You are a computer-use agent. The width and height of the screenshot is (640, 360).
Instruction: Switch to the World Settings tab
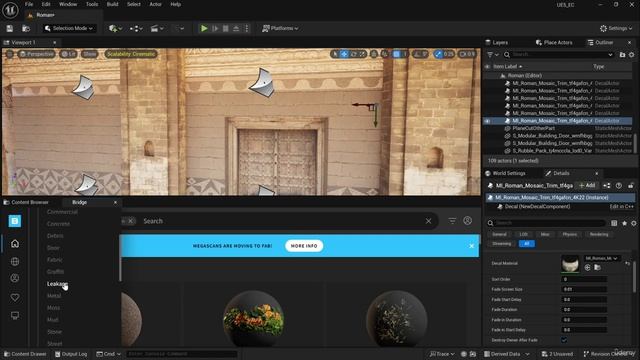[505, 173]
